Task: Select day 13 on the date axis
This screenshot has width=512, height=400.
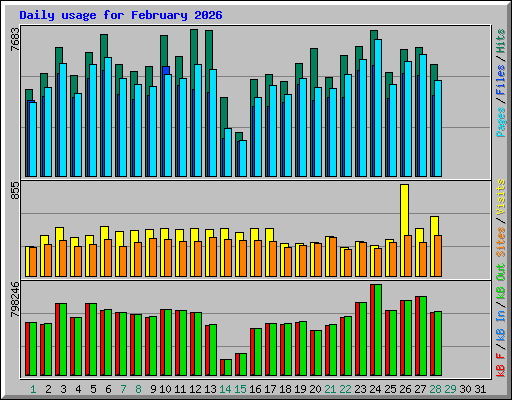Action: (x=210, y=389)
